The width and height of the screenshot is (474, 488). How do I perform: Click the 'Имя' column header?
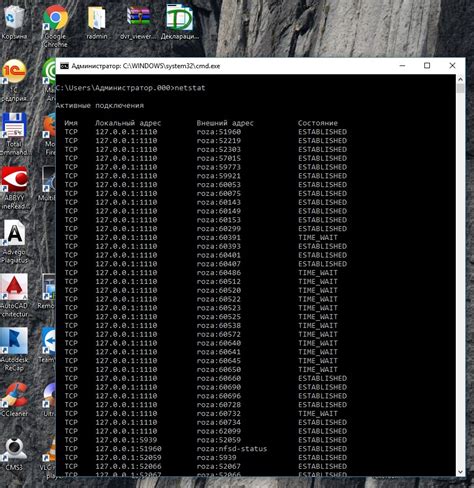point(71,123)
